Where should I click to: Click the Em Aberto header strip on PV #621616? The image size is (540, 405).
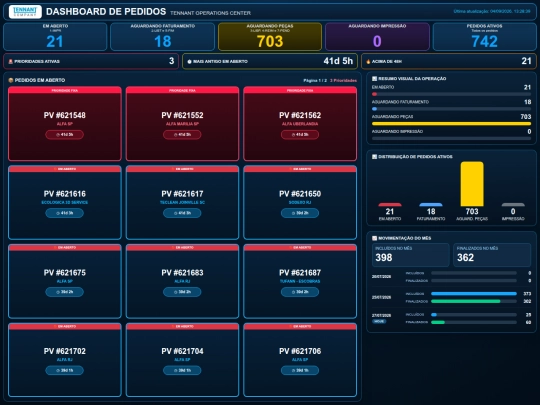[x=64, y=169]
